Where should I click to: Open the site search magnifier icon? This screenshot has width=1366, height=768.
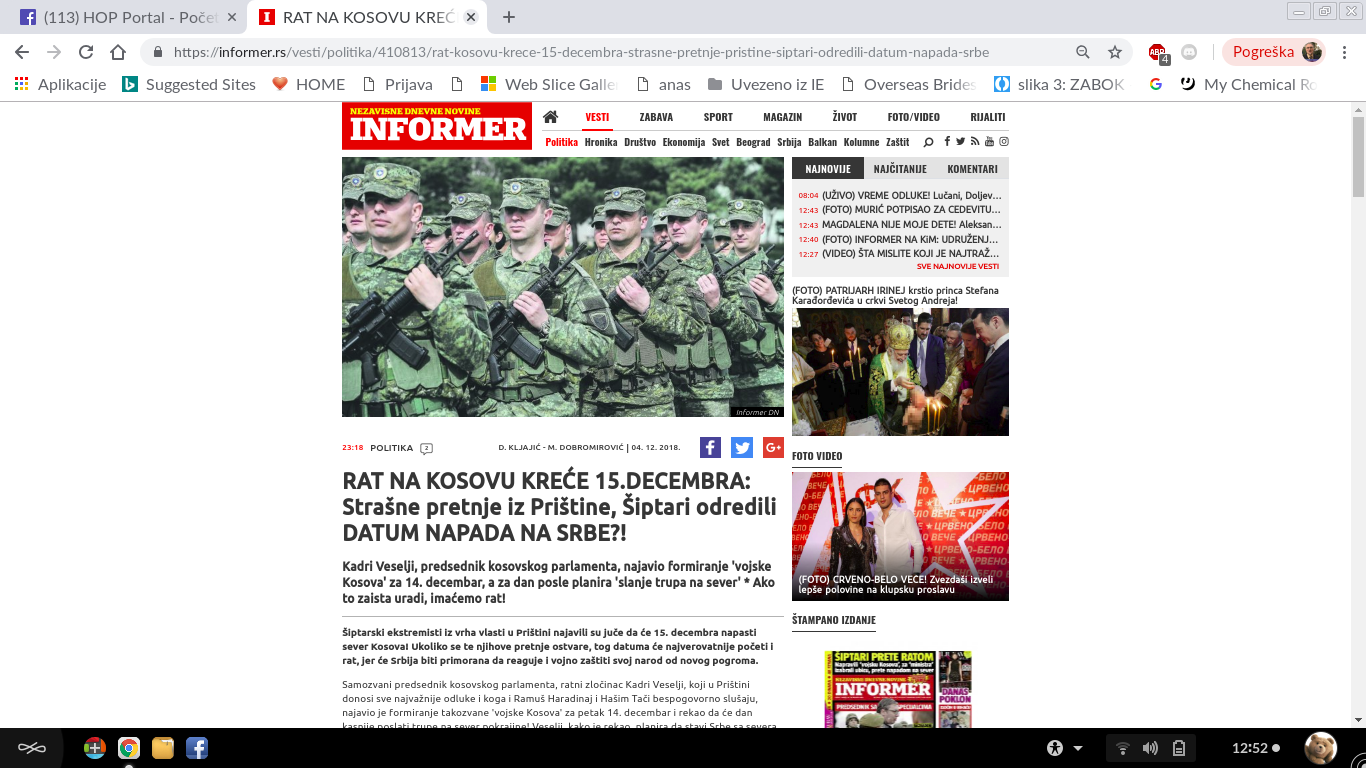point(928,141)
